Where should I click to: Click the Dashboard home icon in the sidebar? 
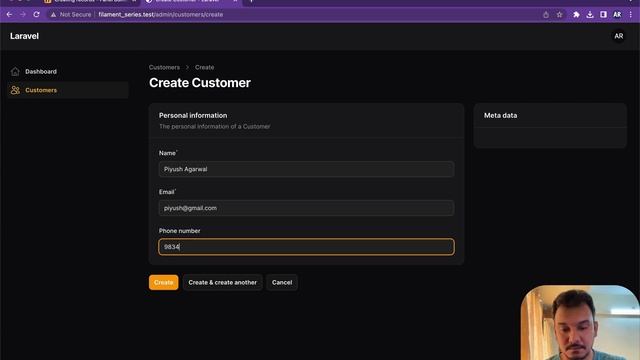[x=15, y=71]
